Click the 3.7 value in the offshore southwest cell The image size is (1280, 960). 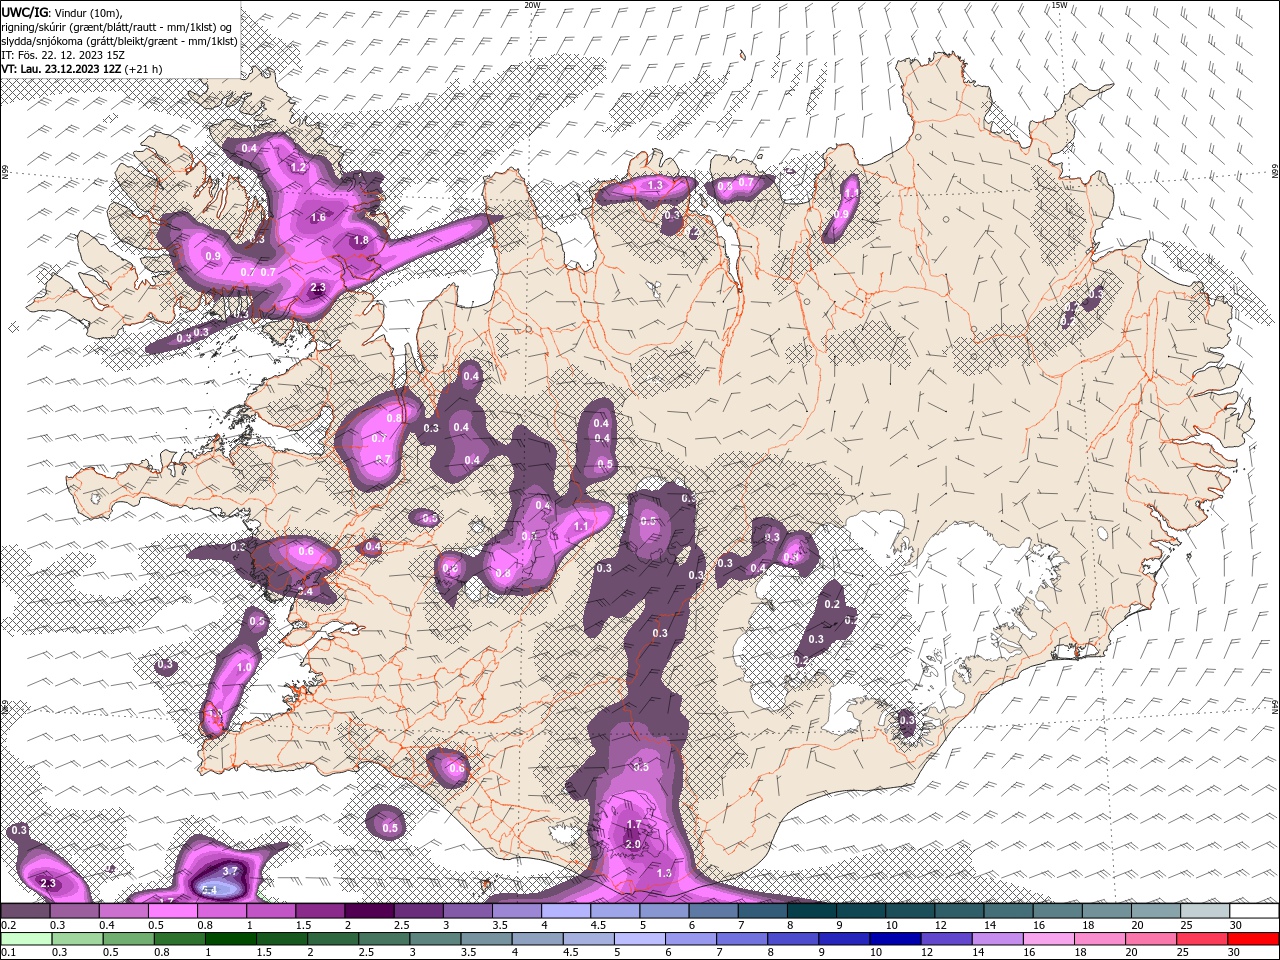(229, 872)
